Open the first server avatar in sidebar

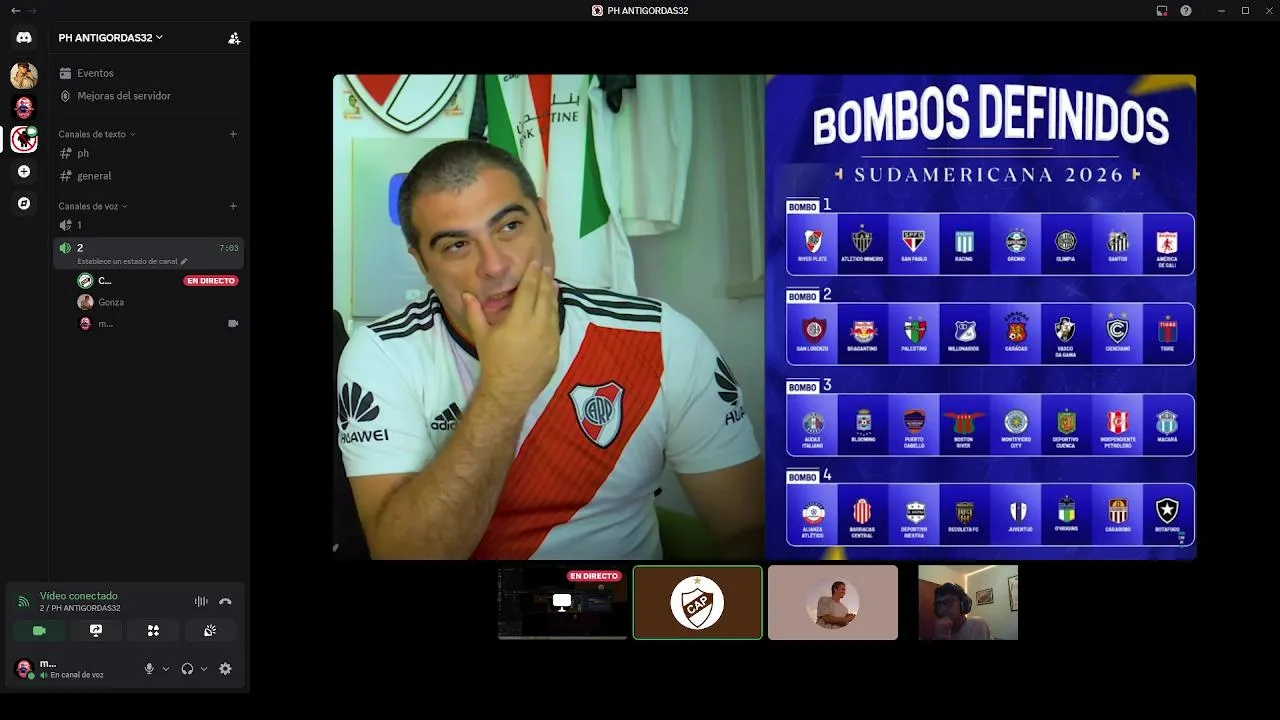click(x=24, y=75)
